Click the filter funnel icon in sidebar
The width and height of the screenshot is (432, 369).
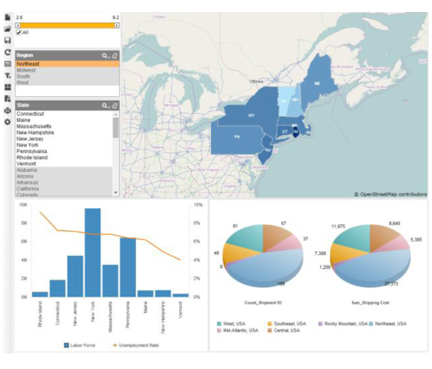[7, 76]
